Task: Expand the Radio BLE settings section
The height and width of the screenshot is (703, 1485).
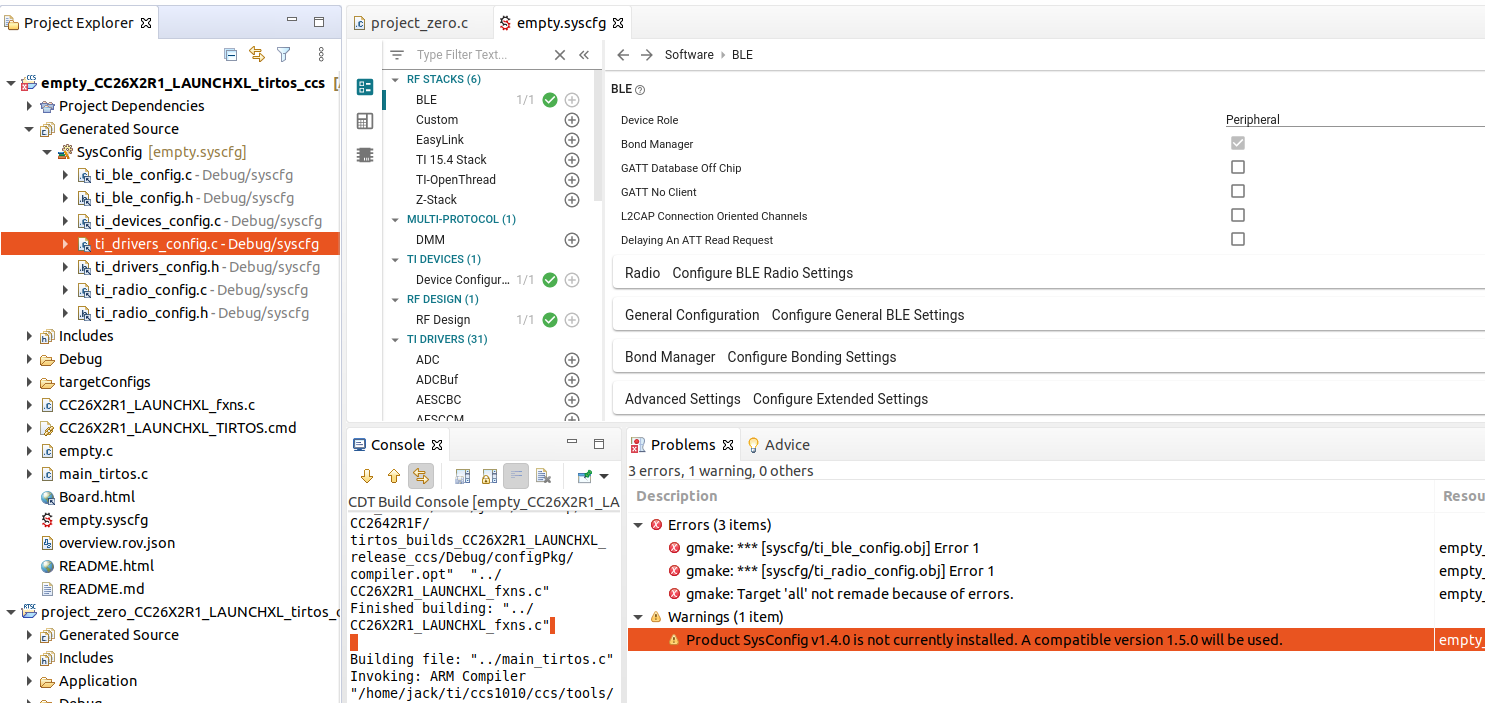Action: pos(738,273)
